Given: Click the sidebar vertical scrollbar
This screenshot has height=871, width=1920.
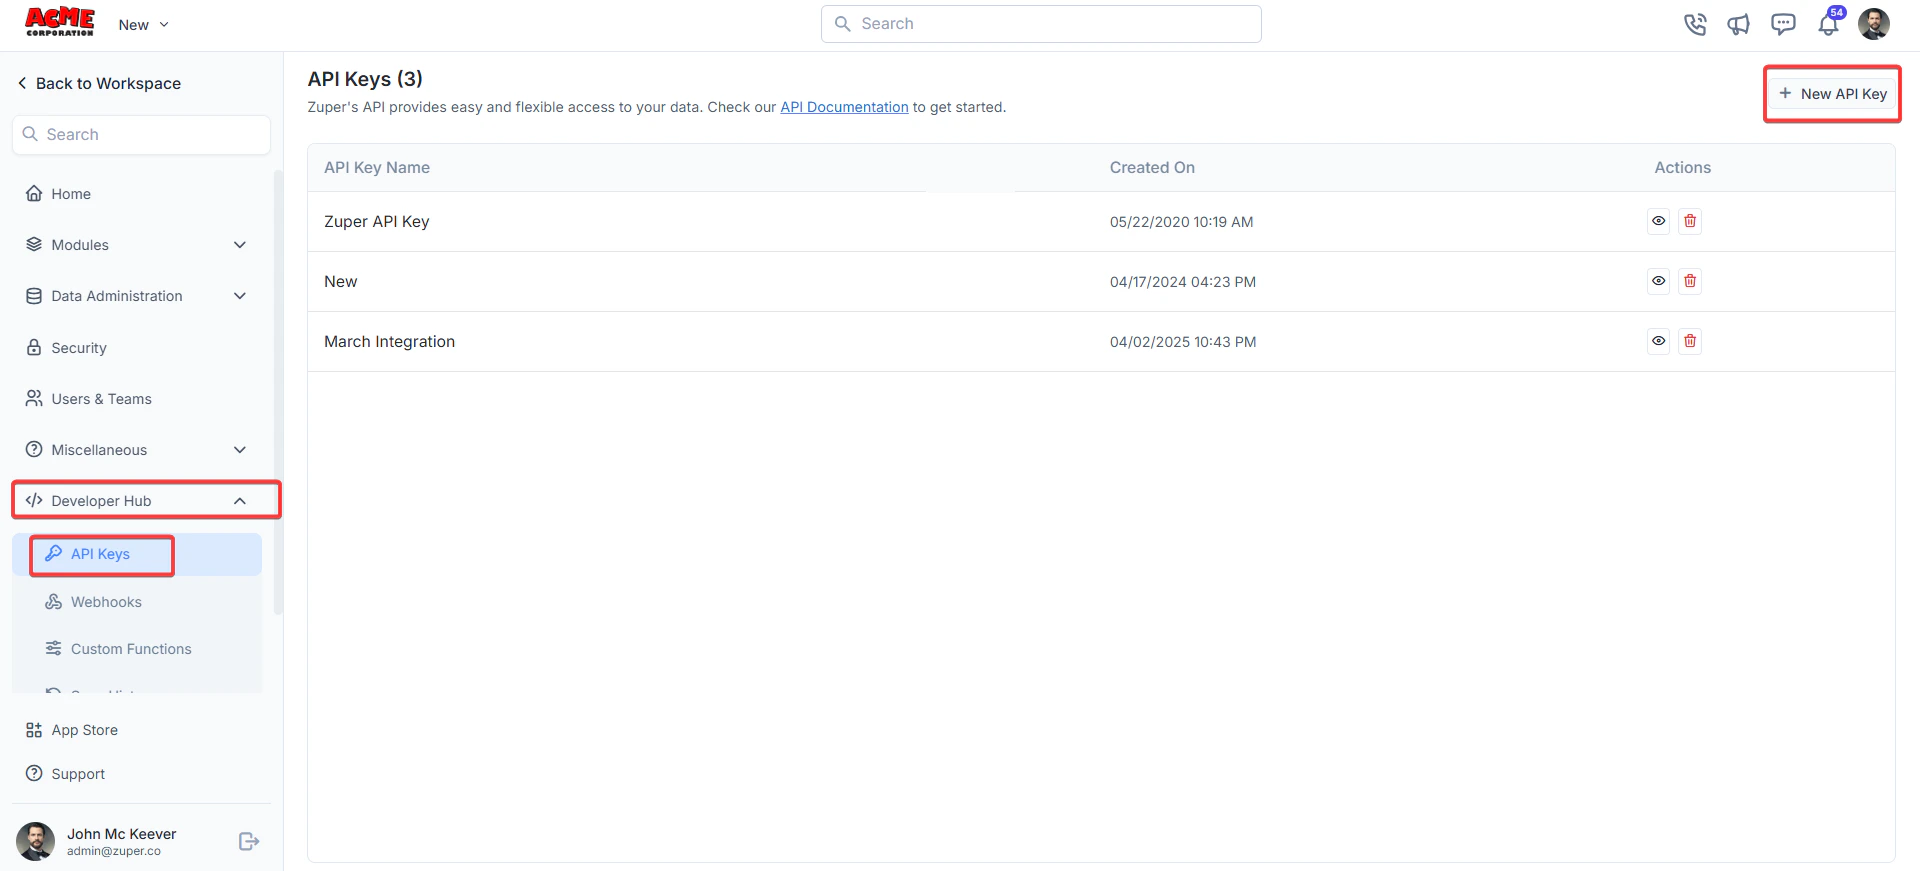Looking at the screenshot, I should 278,392.
